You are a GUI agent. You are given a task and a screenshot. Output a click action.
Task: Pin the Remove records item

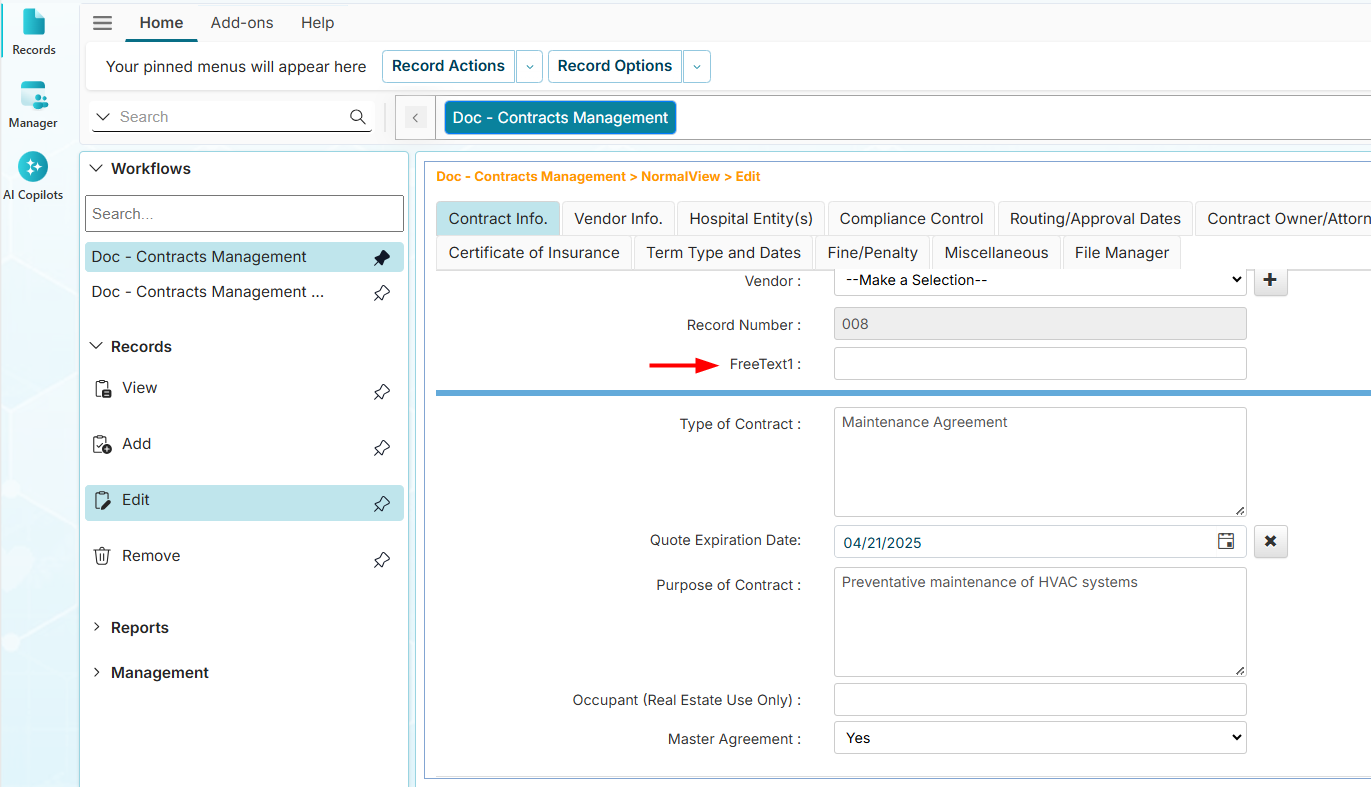pos(381,560)
